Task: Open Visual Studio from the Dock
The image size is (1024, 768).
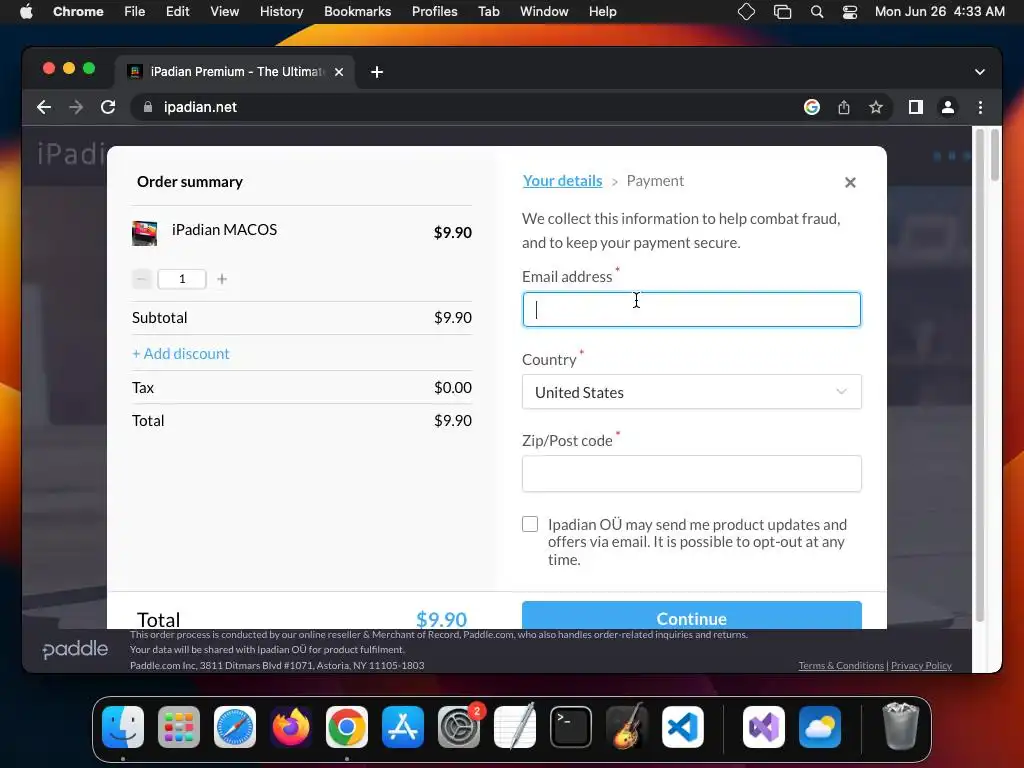Action: coord(763,727)
